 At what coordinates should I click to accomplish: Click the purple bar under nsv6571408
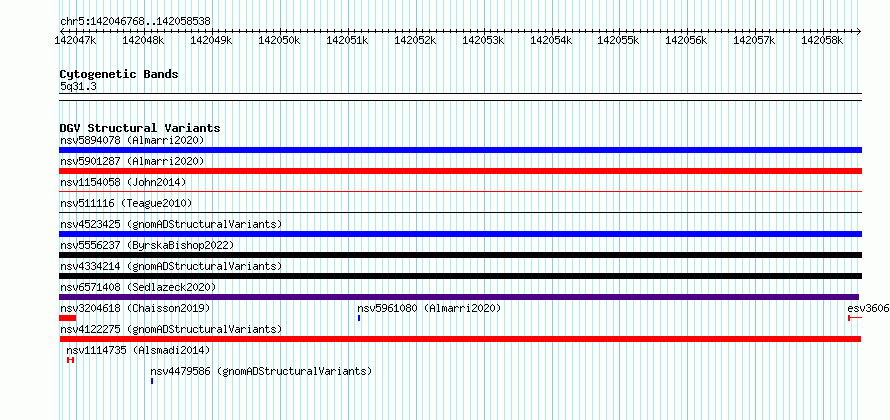pos(459,297)
